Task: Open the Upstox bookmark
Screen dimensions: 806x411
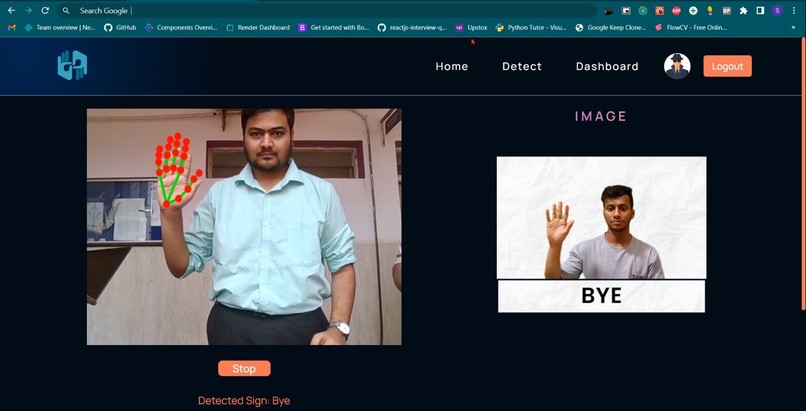Action: pos(471,28)
